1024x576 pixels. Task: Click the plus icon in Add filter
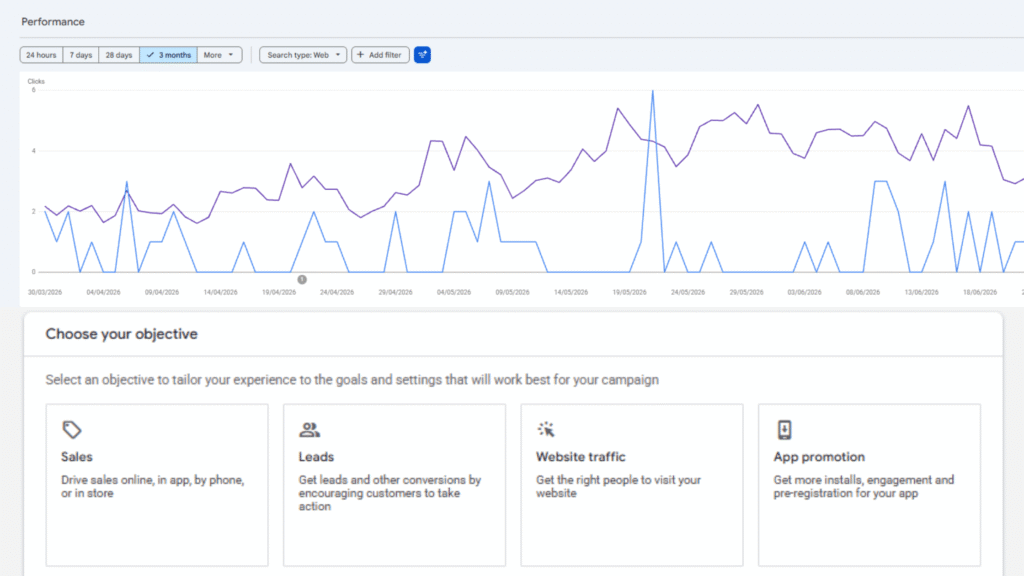pyautogui.click(x=360, y=55)
